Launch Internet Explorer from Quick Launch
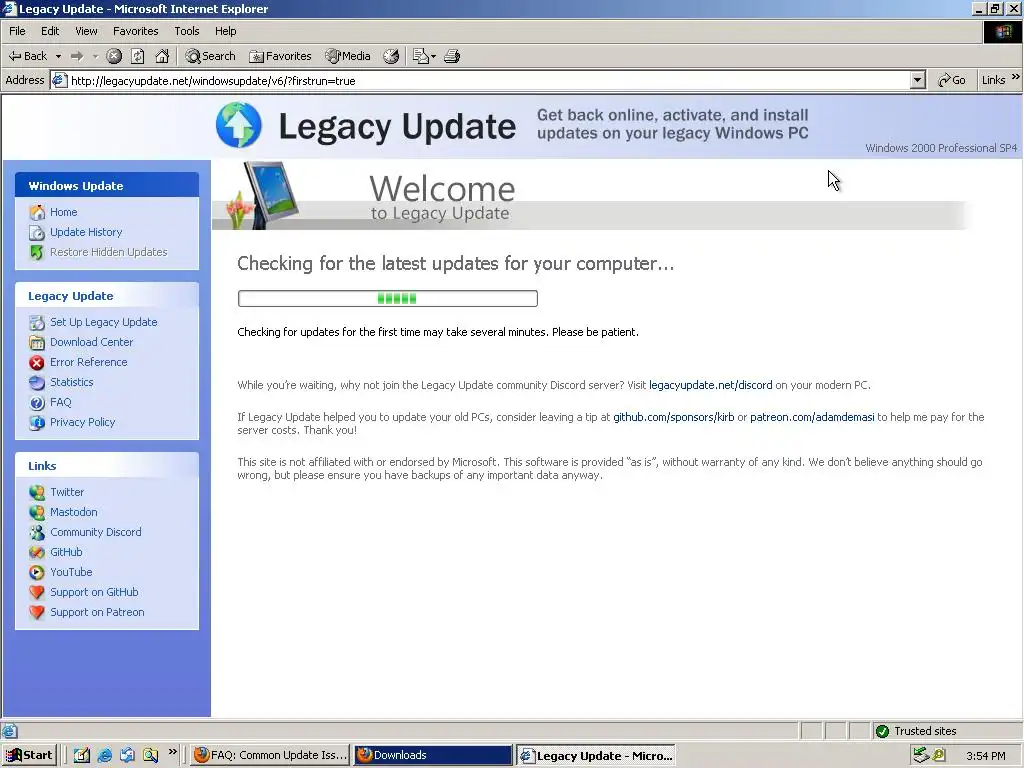Viewport: 1024px width, 768px height. pos(104,755)
